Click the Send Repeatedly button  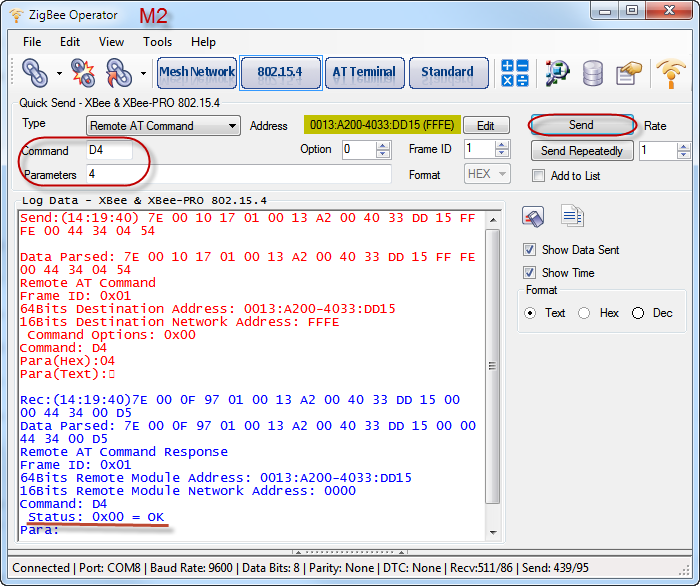coord(582,151)
